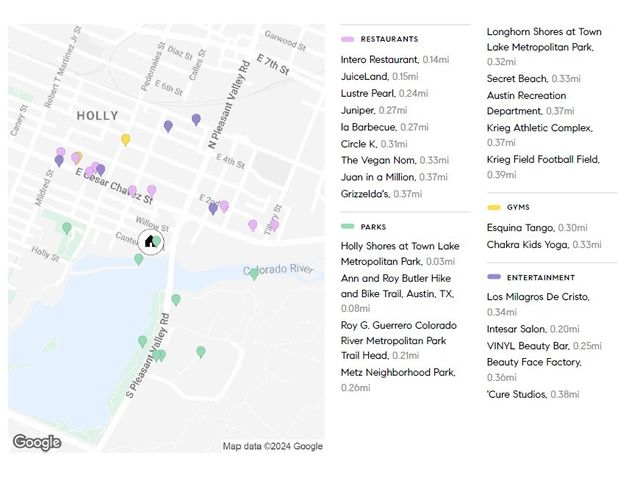Click the yellow Gyms legend swatch
This screenshot has height=480, width=640.
point(494,207)
